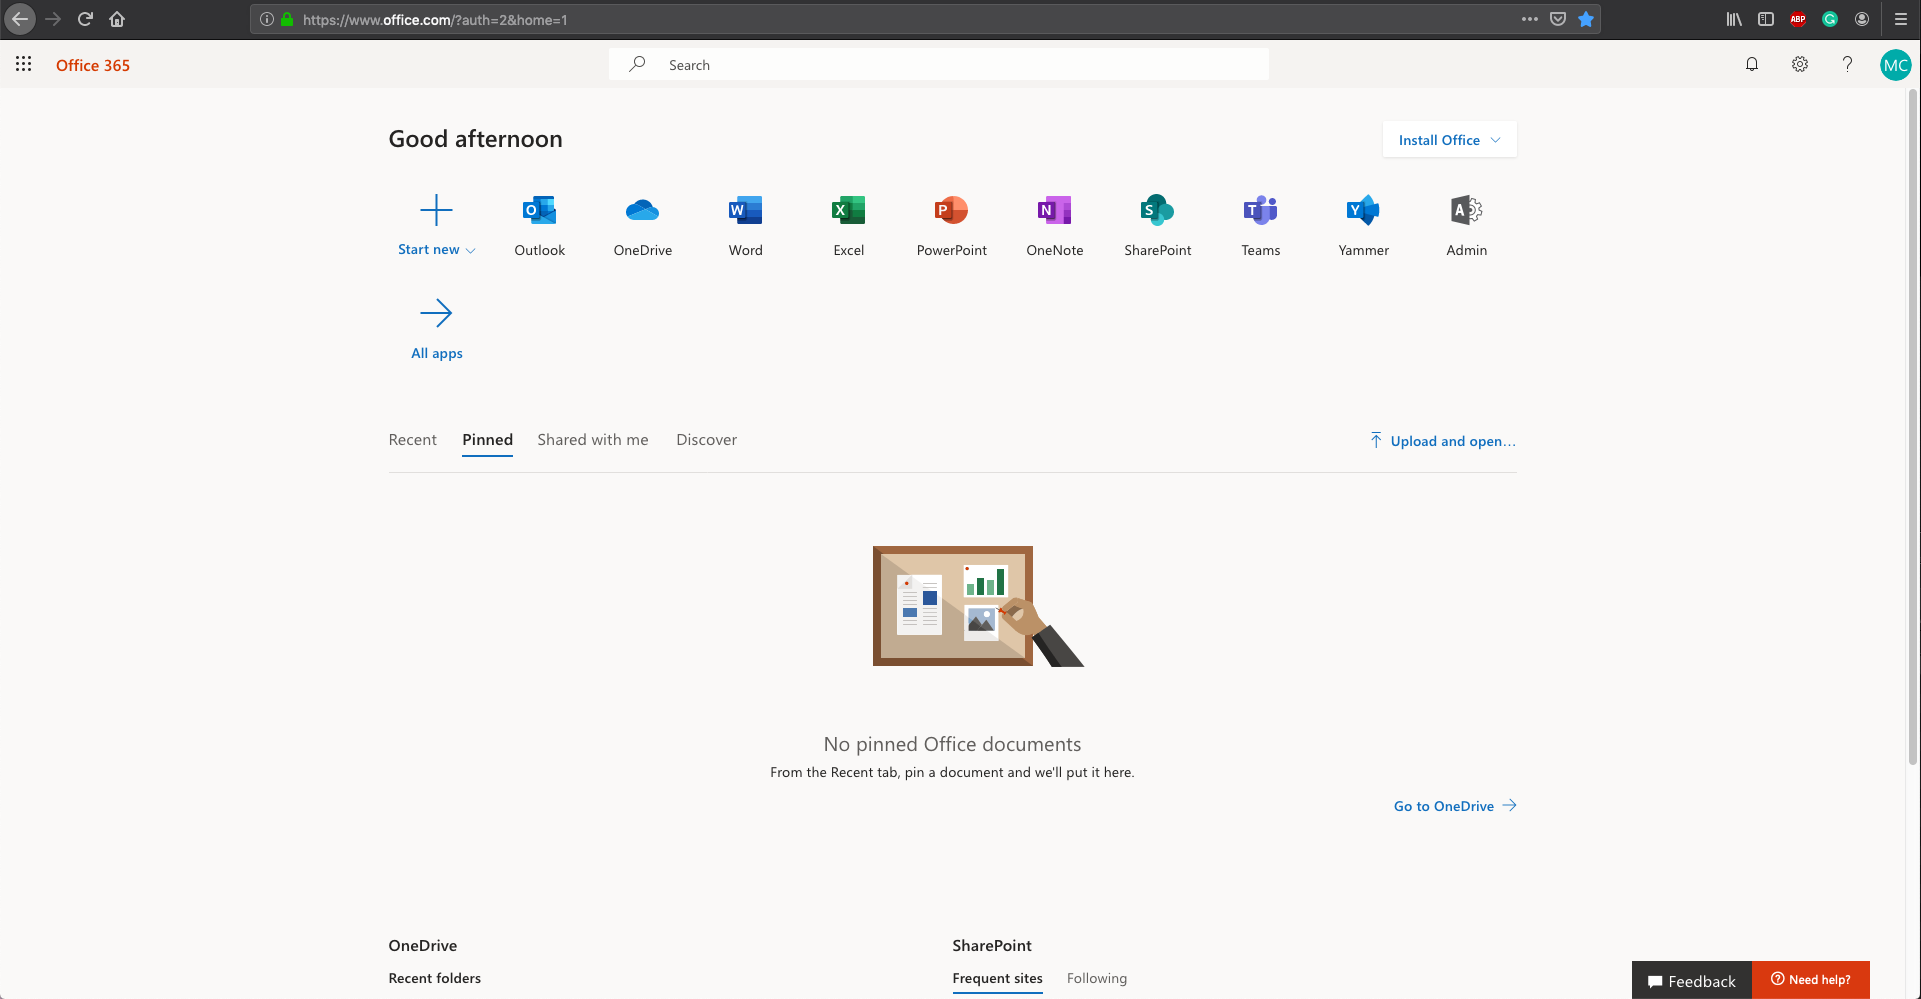Click the All apps arrow icon
The image size is (1921, 999).
(x=436, y=313)
